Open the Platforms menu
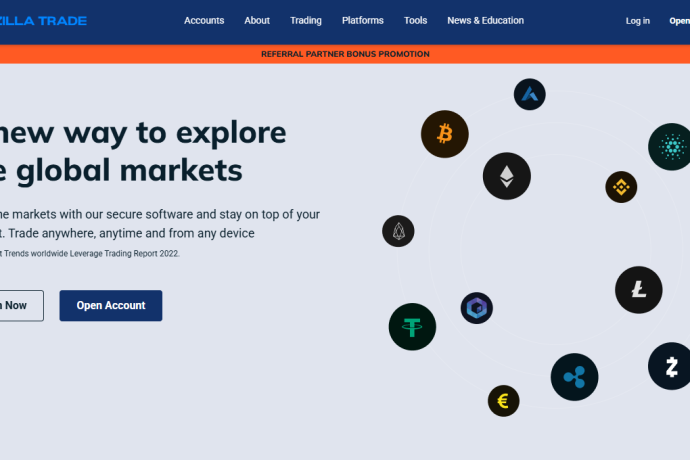Image resolution: width=690 pixels, height=460 pixels. click(363, 21)
